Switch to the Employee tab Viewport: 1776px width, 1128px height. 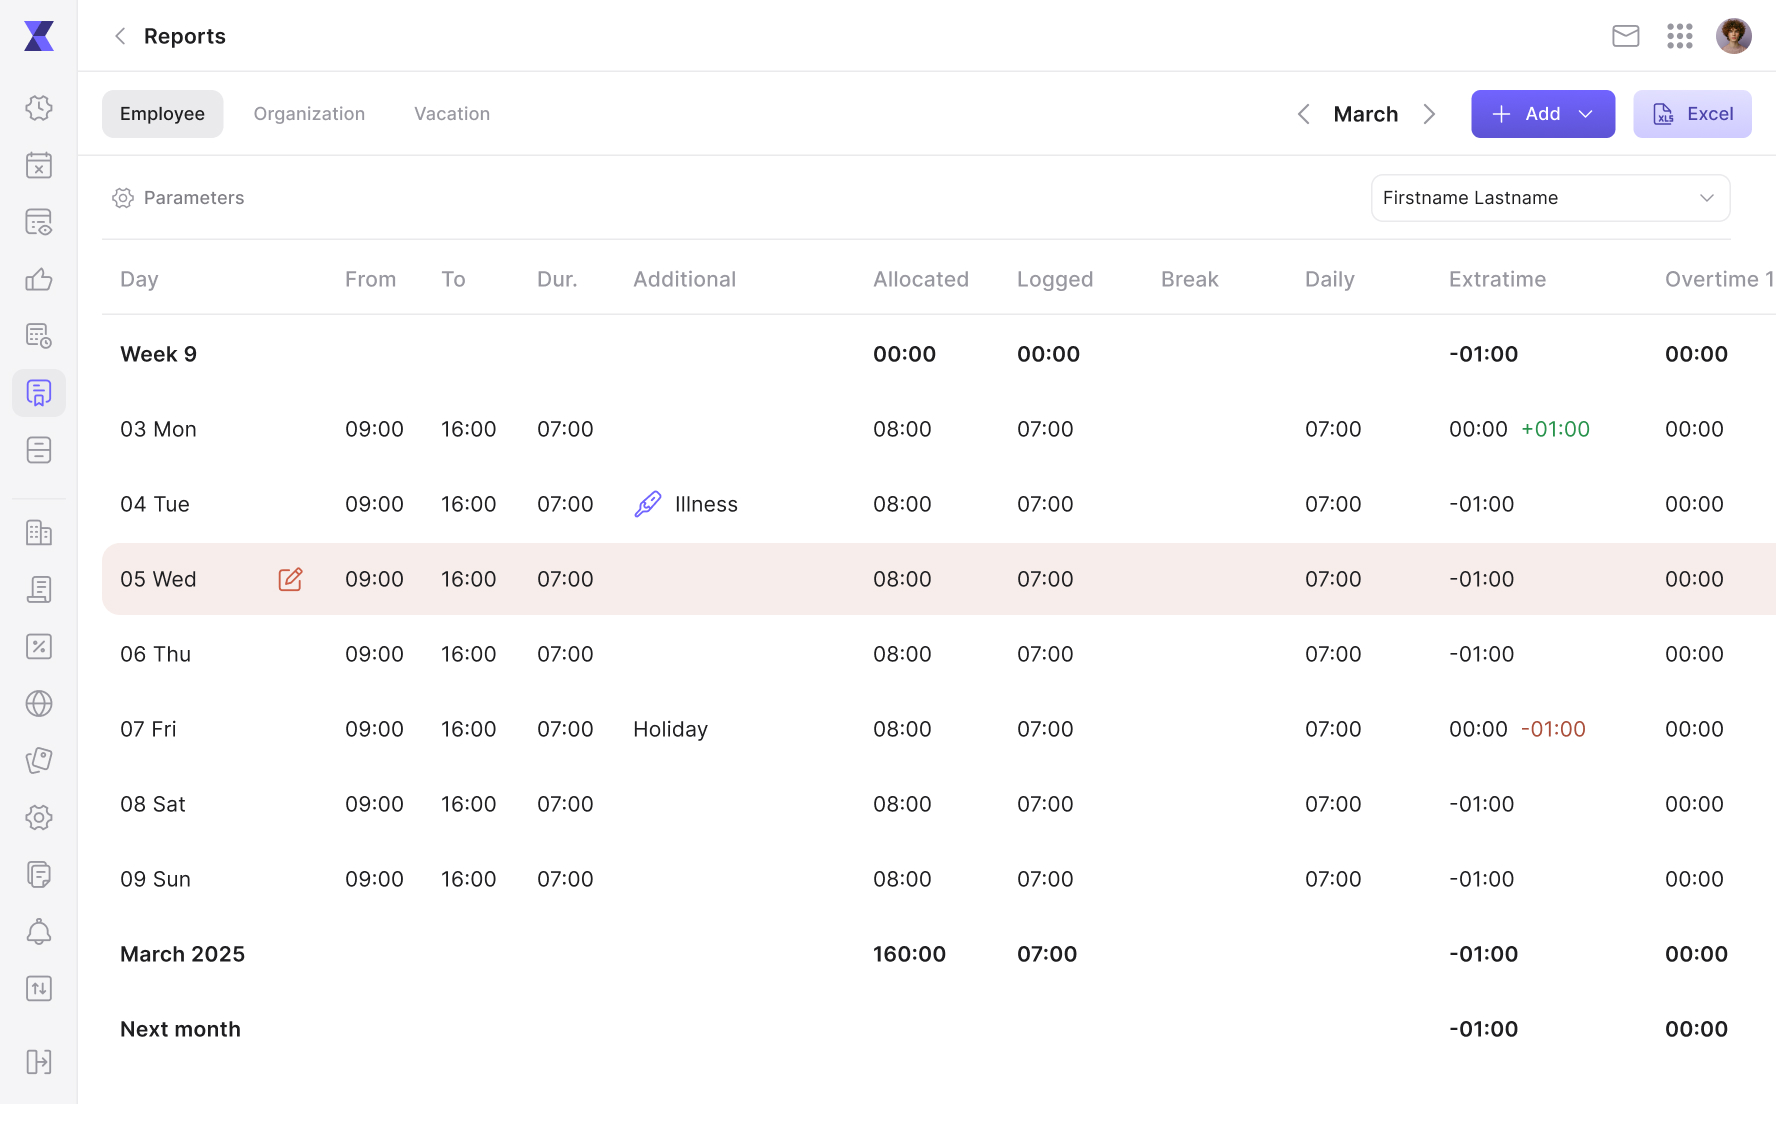162,114
